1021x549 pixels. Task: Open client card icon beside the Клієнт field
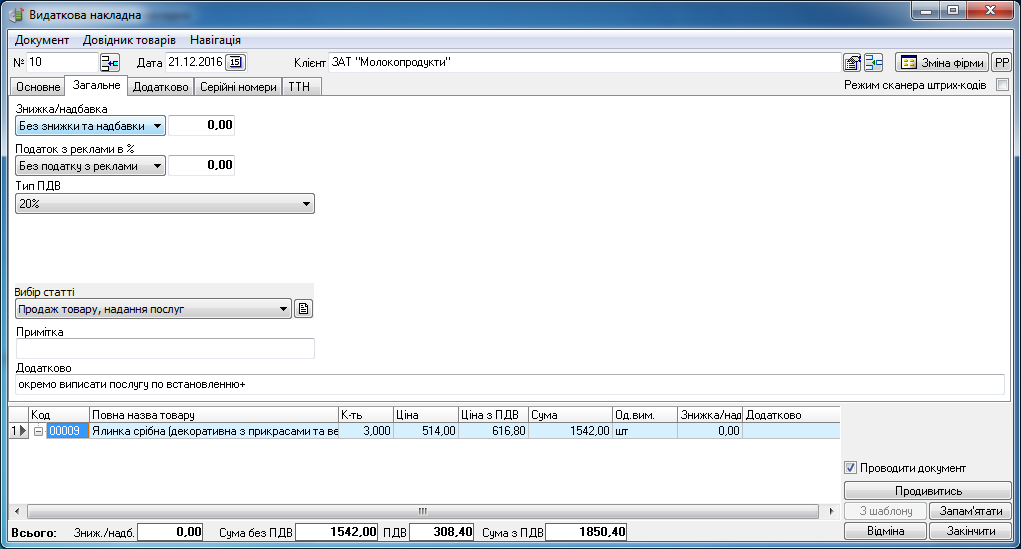pyautogui.click(x=852, y=62)
